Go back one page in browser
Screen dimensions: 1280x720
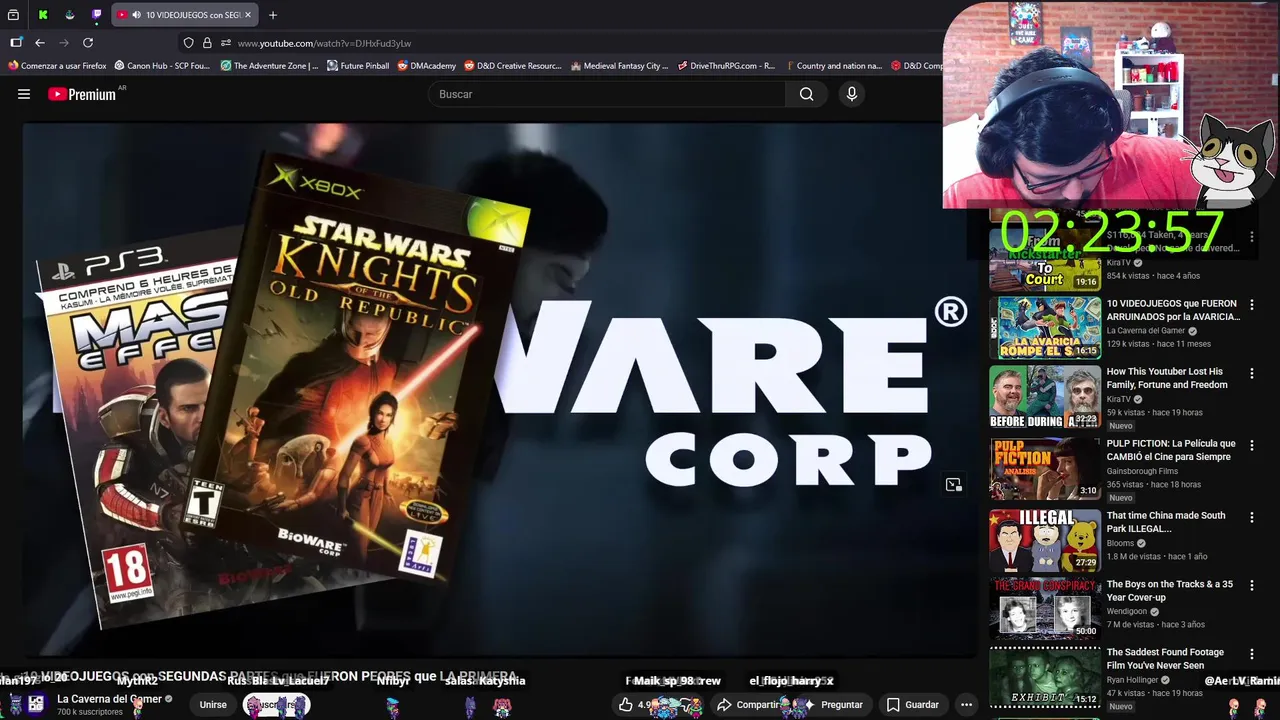(40, 43)
